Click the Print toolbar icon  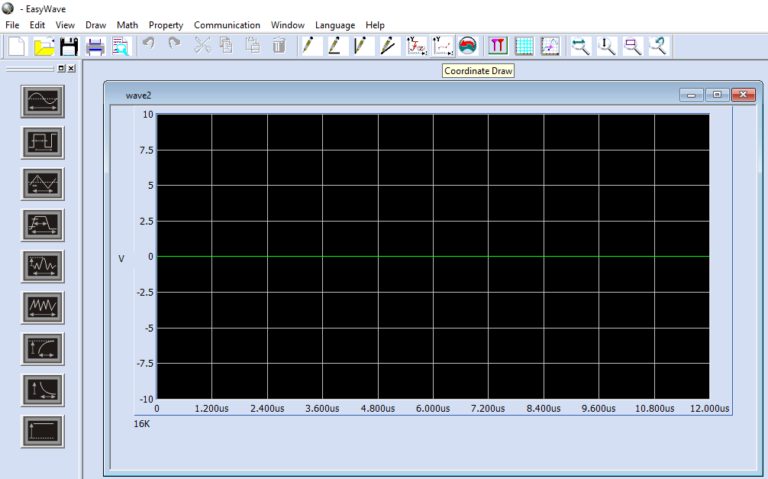[95, 45]
